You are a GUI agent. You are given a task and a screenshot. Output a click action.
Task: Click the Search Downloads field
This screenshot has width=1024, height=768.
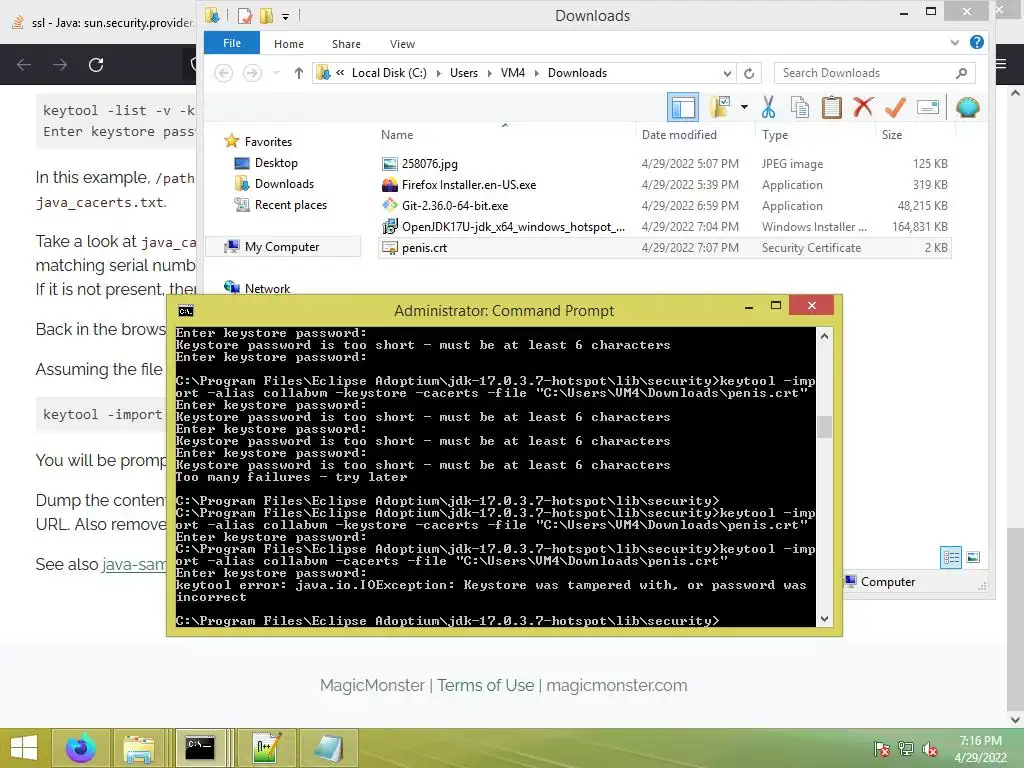click(x=874, y=73)
